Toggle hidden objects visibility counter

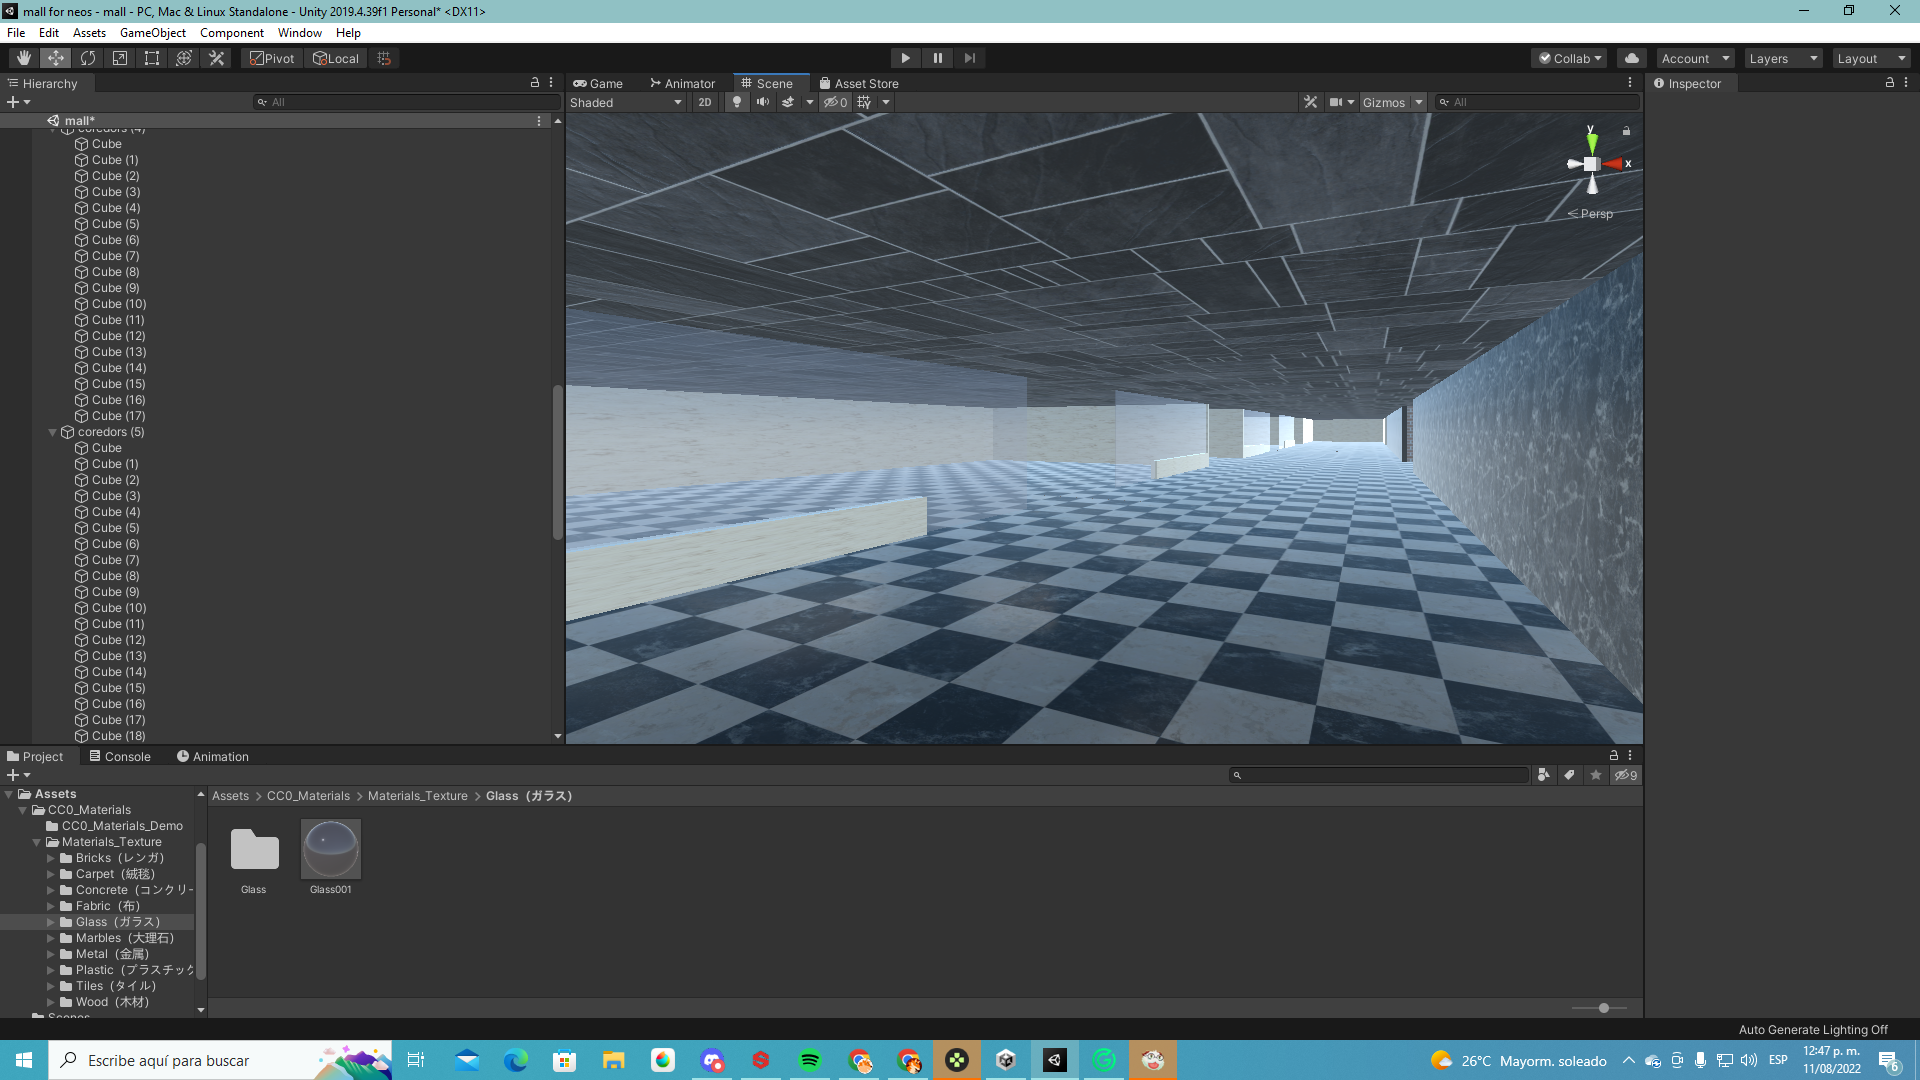point(835,102)
